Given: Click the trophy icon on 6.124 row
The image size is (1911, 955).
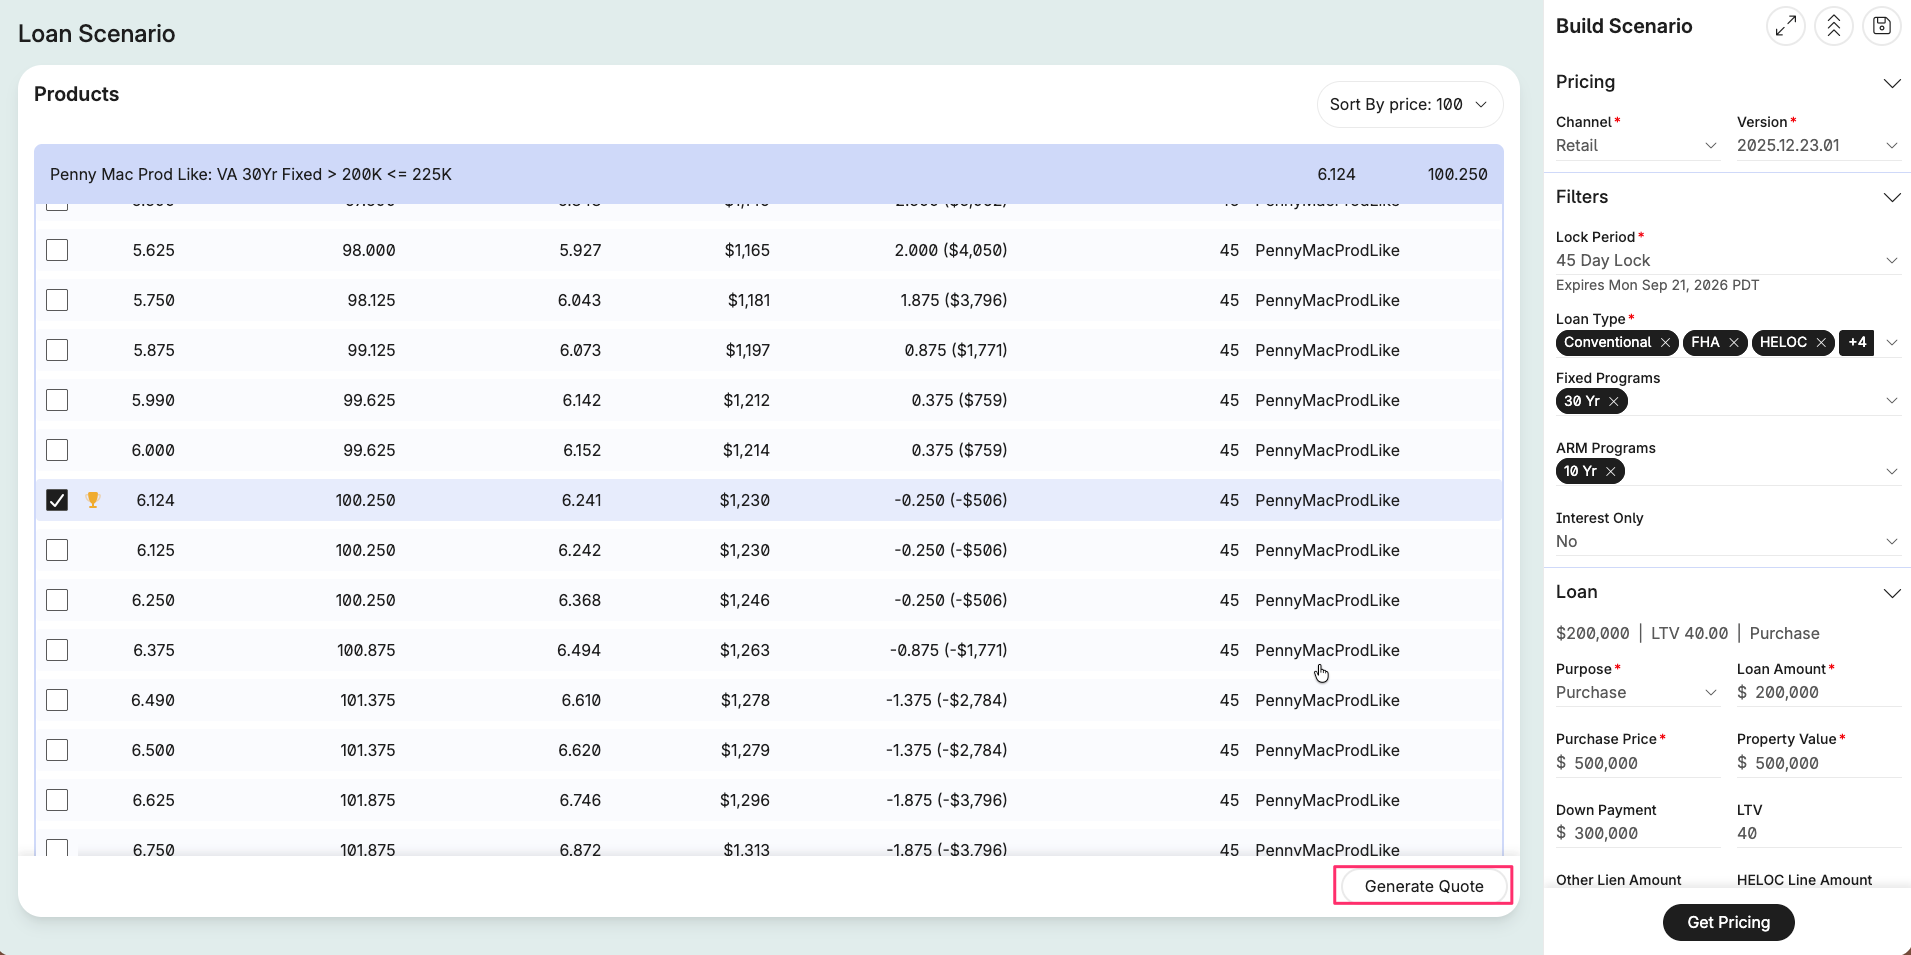Looking at the screenshot, I should [93, 500].
